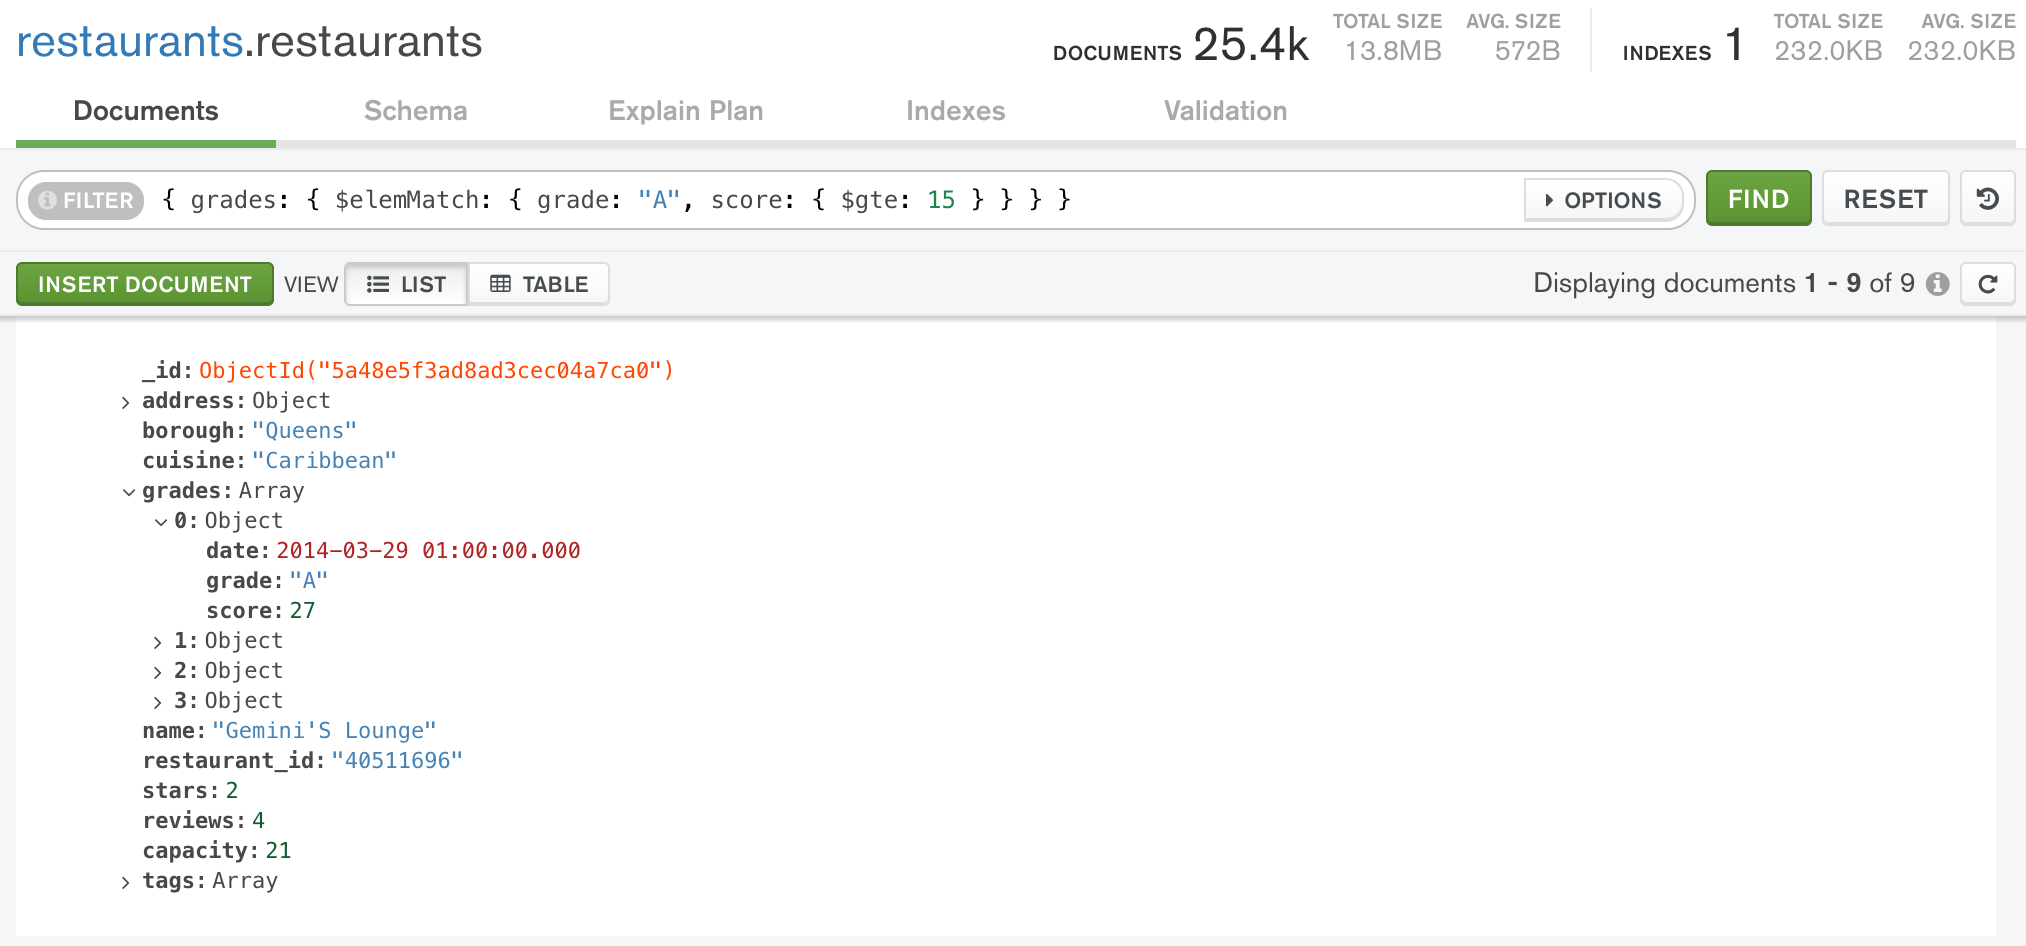Screen dimensions: 2026x946
Task: Click the FILTER label badge
Action: pos(86,200)
